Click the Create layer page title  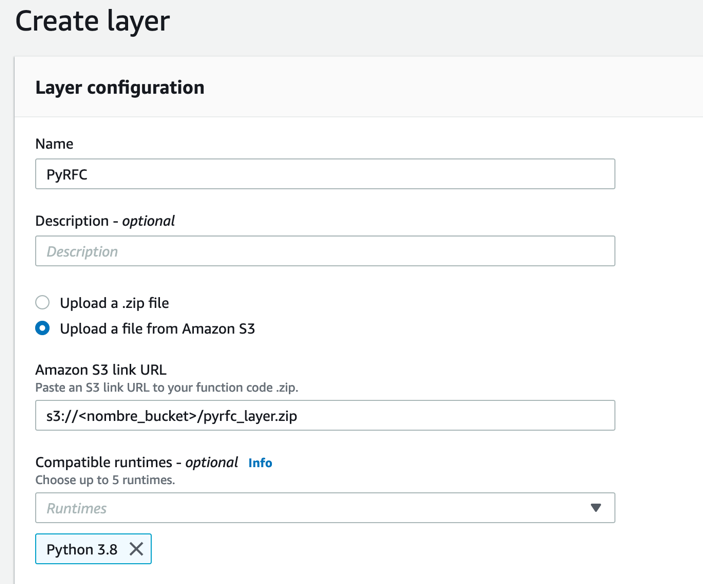pyautogui.click(x=92, y=20)
